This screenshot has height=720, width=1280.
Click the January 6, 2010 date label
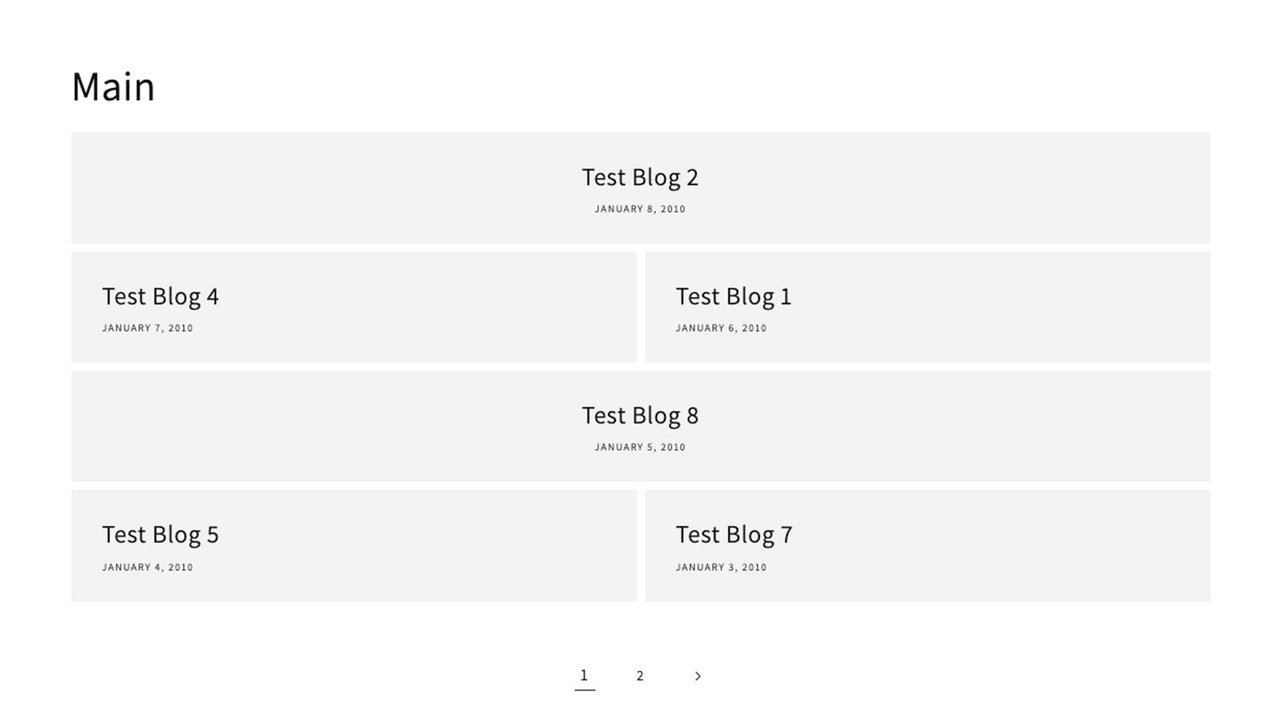click(721, 327)
